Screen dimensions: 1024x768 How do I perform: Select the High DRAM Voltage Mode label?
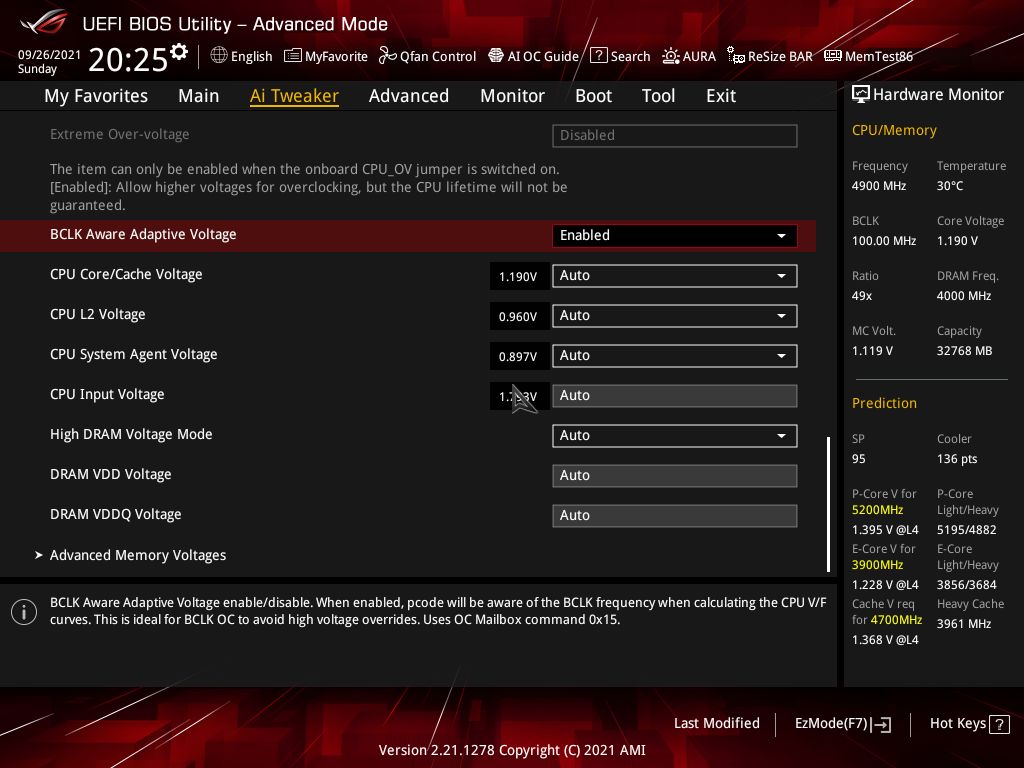point(131,434)
